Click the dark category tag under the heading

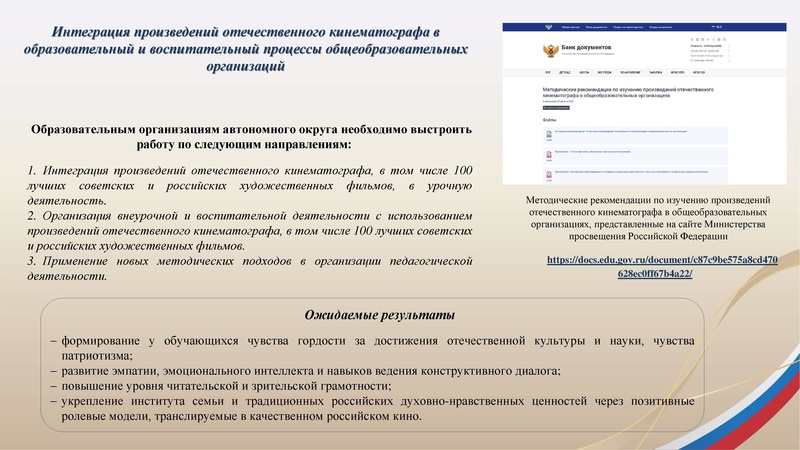click(x=556, y=108)
